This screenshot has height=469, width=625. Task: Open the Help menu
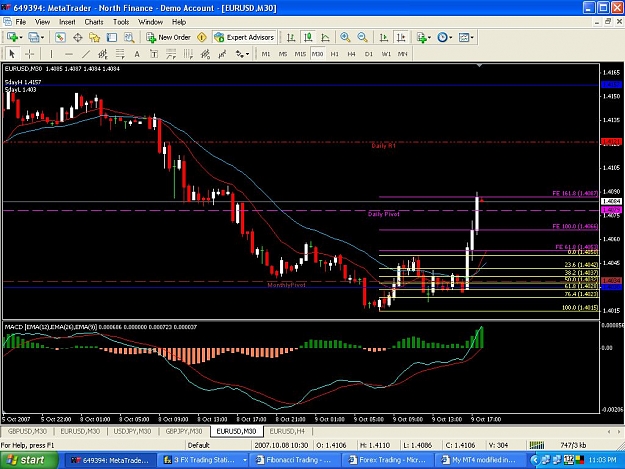(x=179, y=22)
